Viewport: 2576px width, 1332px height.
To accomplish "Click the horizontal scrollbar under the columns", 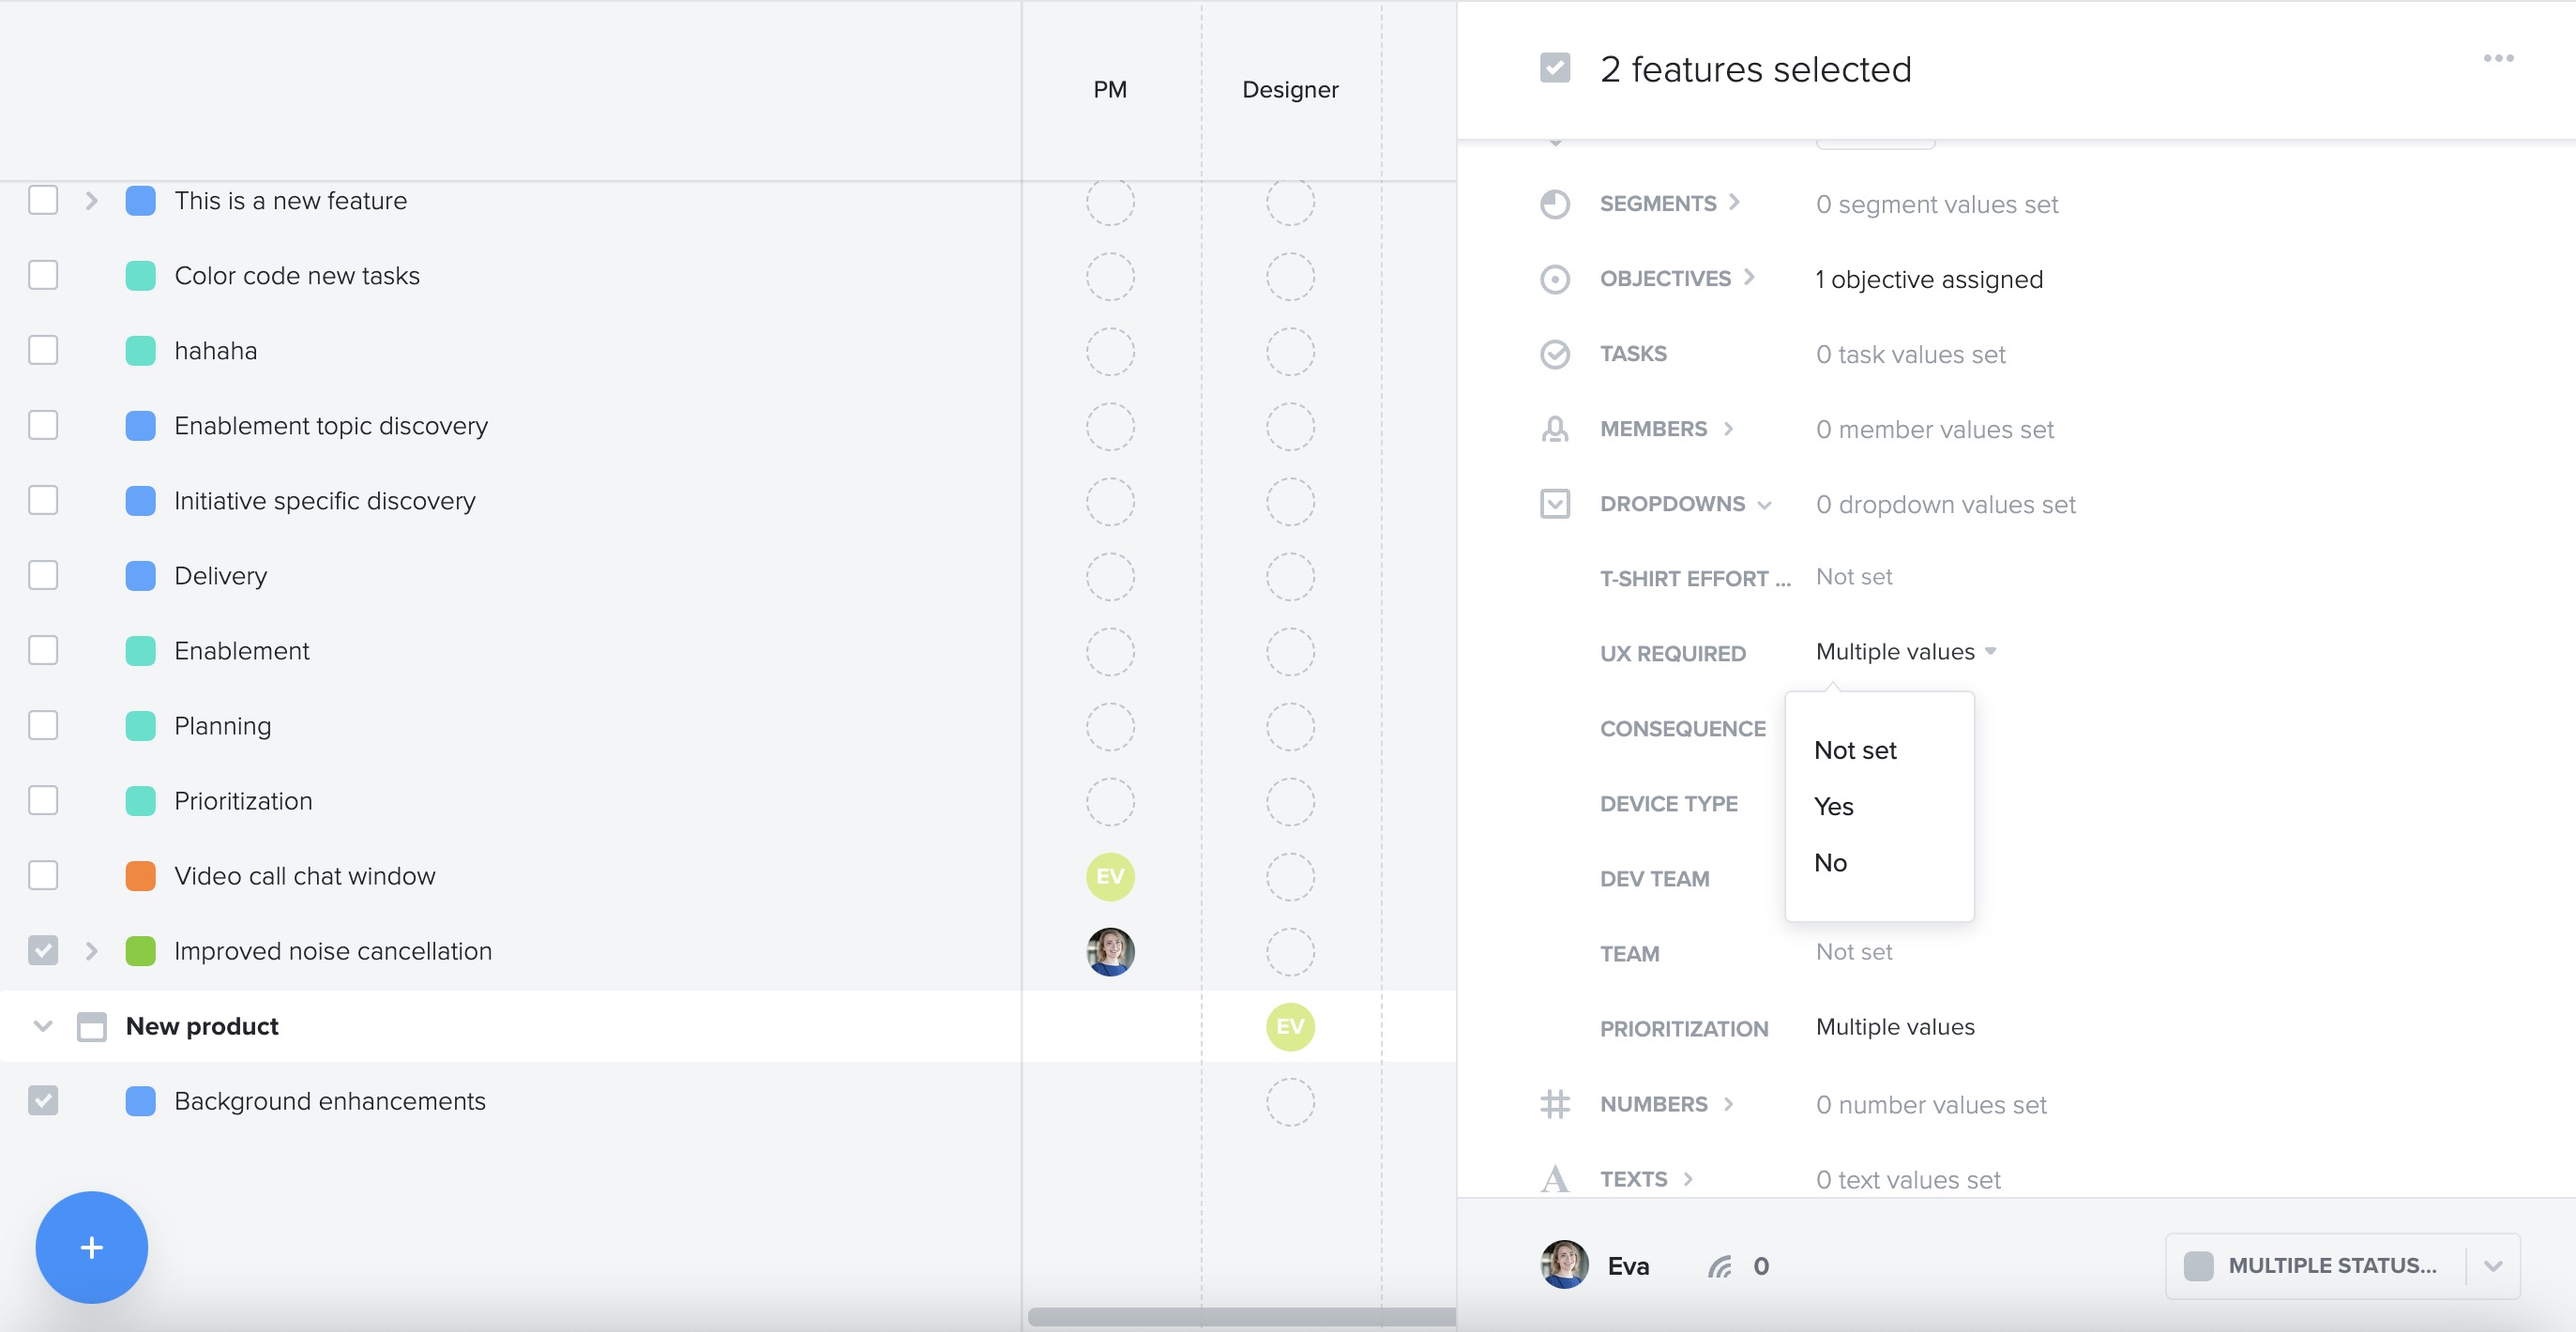I will tap(1241, 1316).
